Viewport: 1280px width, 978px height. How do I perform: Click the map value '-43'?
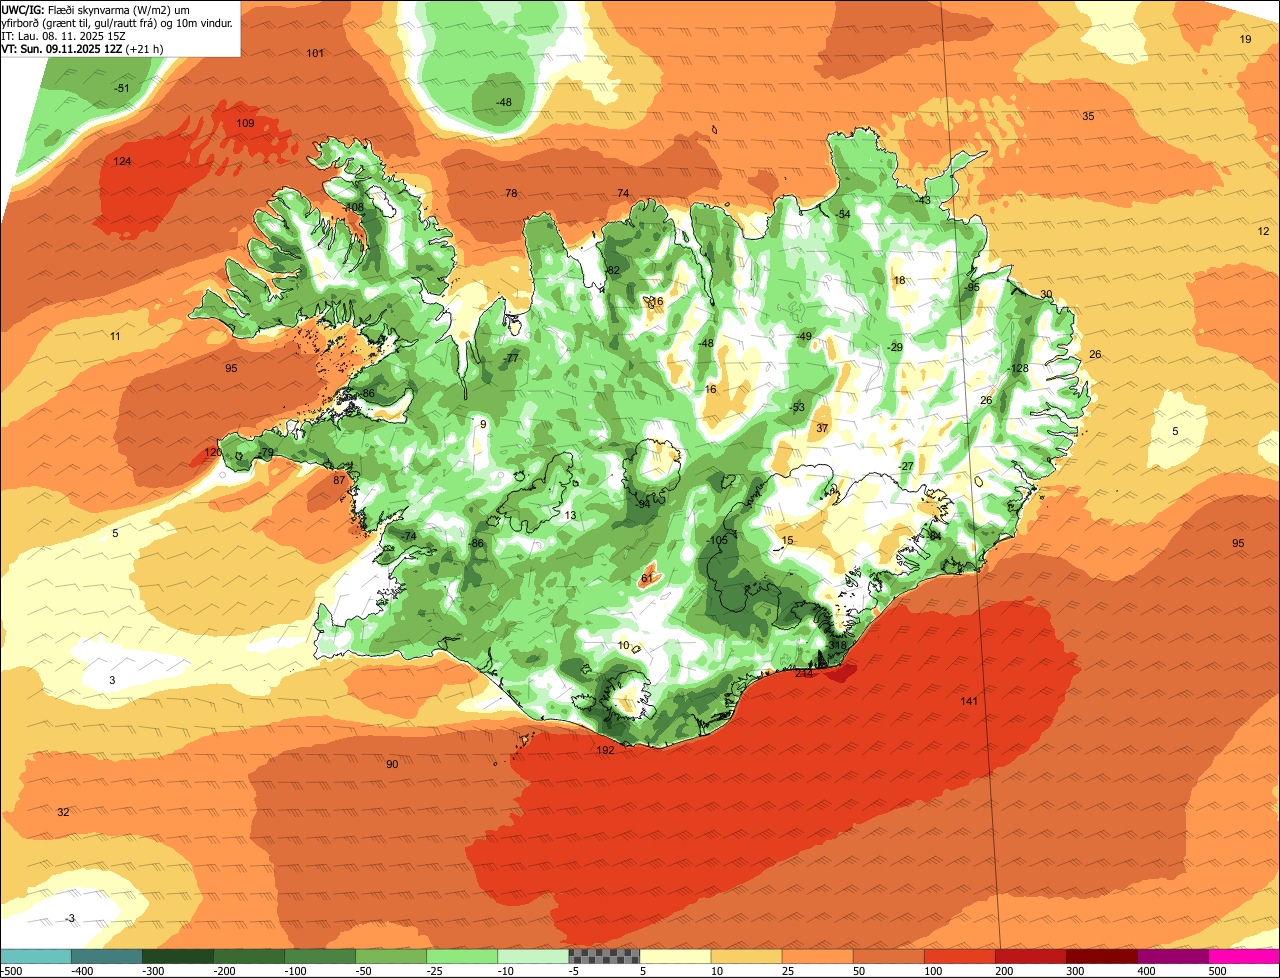tap(923, 200)
